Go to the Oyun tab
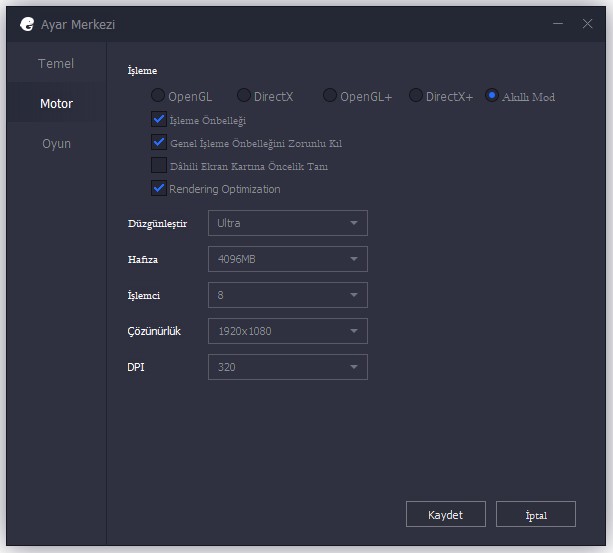Image resolution: width=613 pixels, height=553 pixels. 56,144
